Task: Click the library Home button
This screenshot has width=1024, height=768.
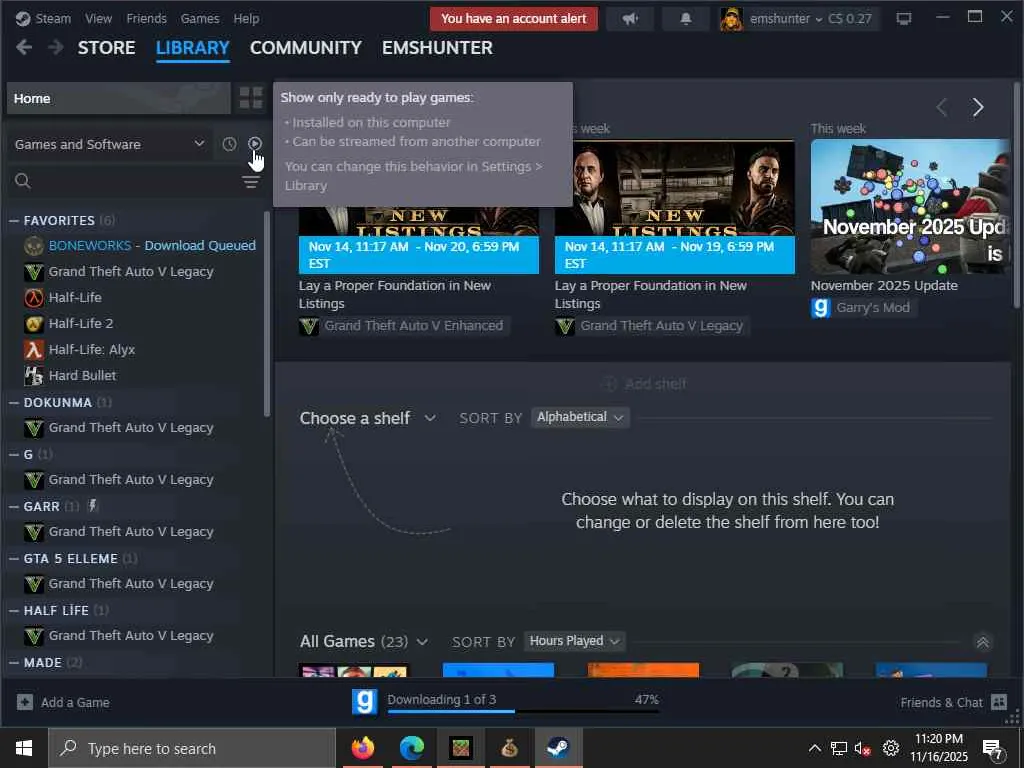Action: point(118,98)
